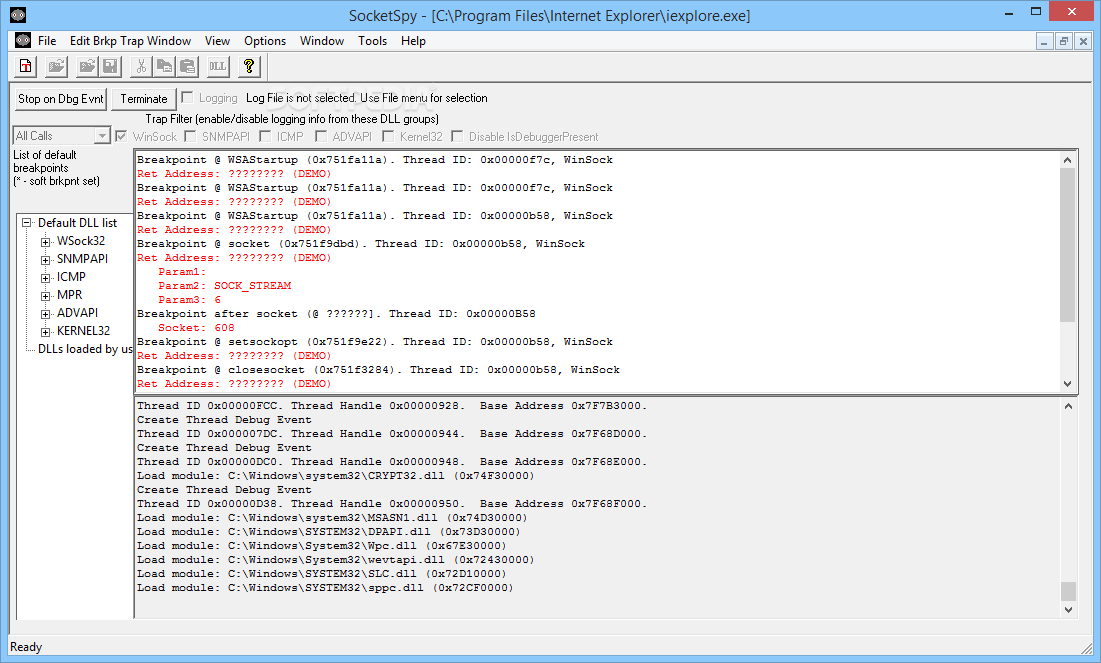Screen dimensions: 1101x663
Task: Click the DLL toolbar icon
Action: 217,67
